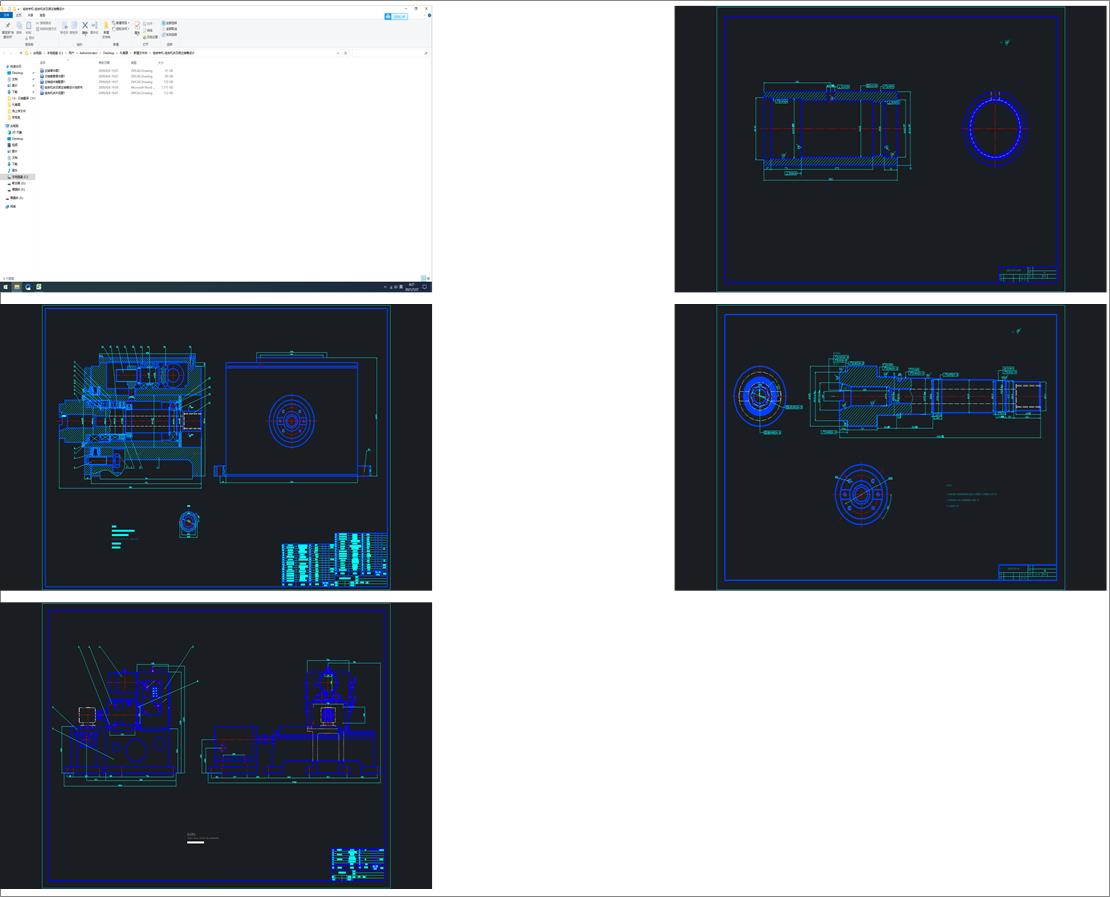Screen dimensions: 1110x897
Task: Open the blue File tab in Explorer
Action: click(x=6, y=15)
